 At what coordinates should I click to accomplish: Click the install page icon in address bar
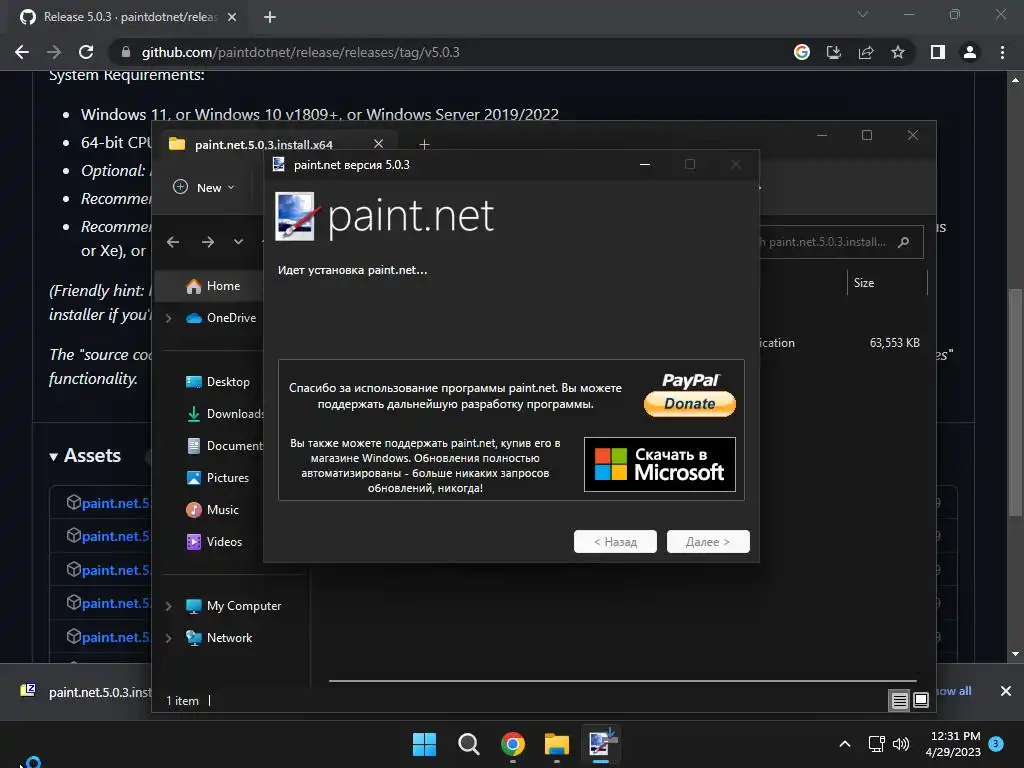[834, 52]
